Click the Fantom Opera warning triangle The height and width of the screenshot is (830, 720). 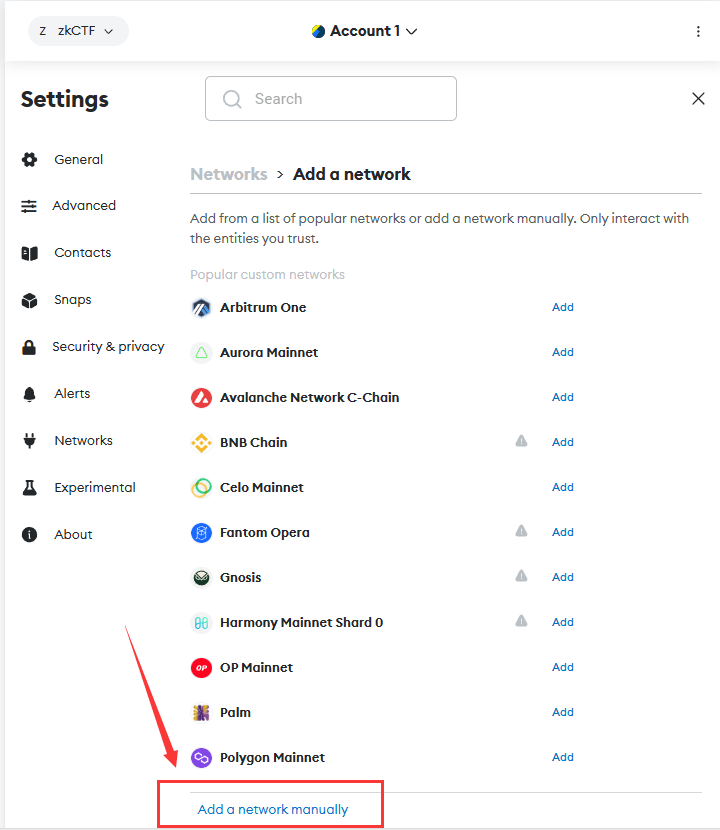coord(521,530)
